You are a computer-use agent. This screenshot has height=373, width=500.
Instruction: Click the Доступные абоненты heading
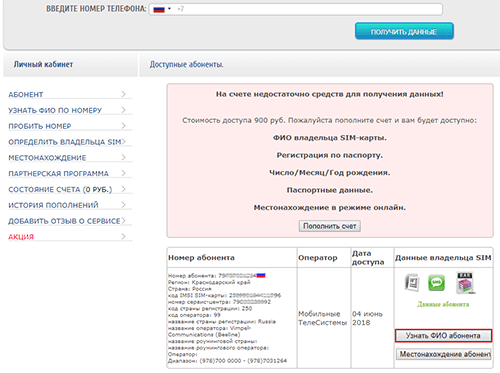click(186, 64)
